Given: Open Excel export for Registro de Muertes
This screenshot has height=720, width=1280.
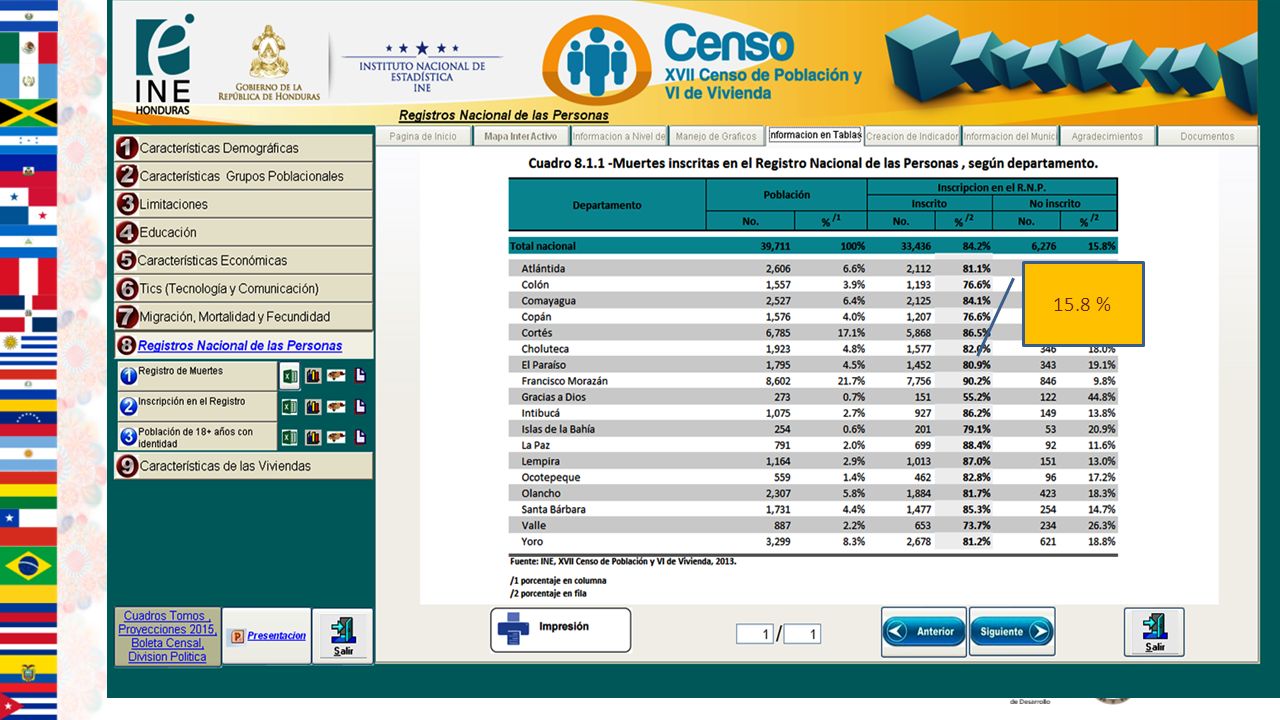Looking at the screenshot, I should pyautogui.click(x=289, y=376).
